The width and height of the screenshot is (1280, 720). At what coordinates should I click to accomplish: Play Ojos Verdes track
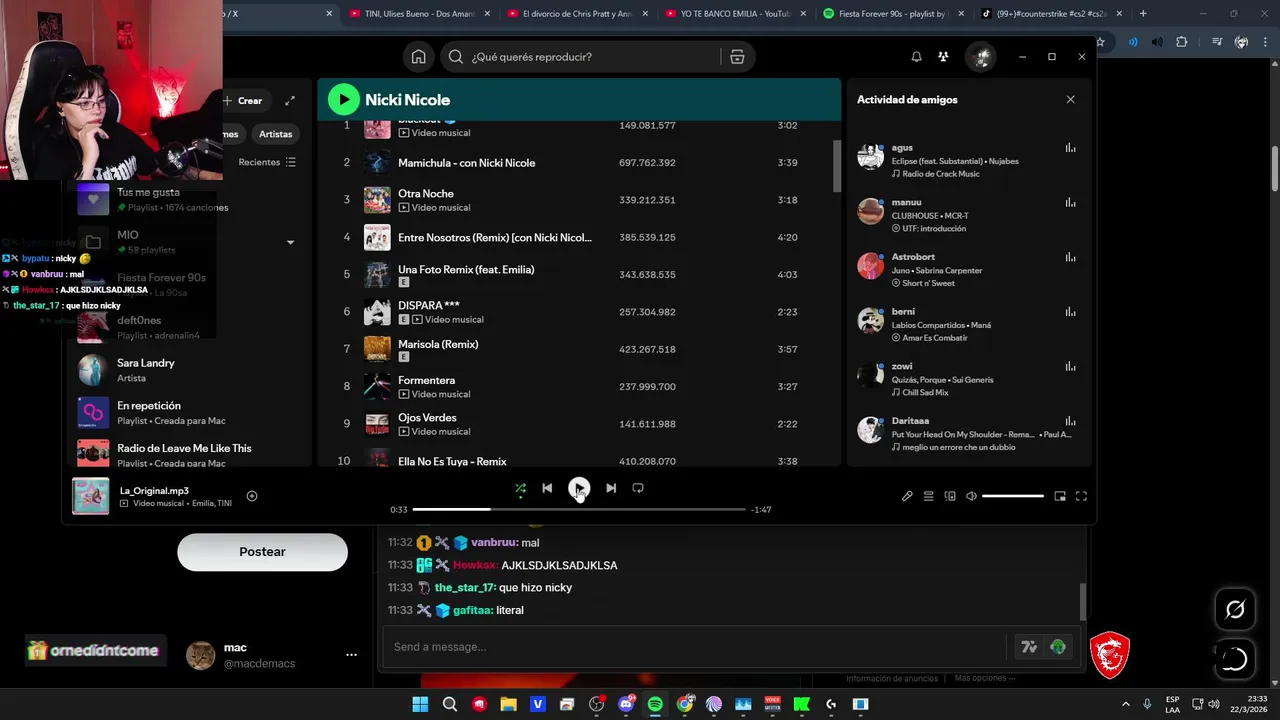580,424
